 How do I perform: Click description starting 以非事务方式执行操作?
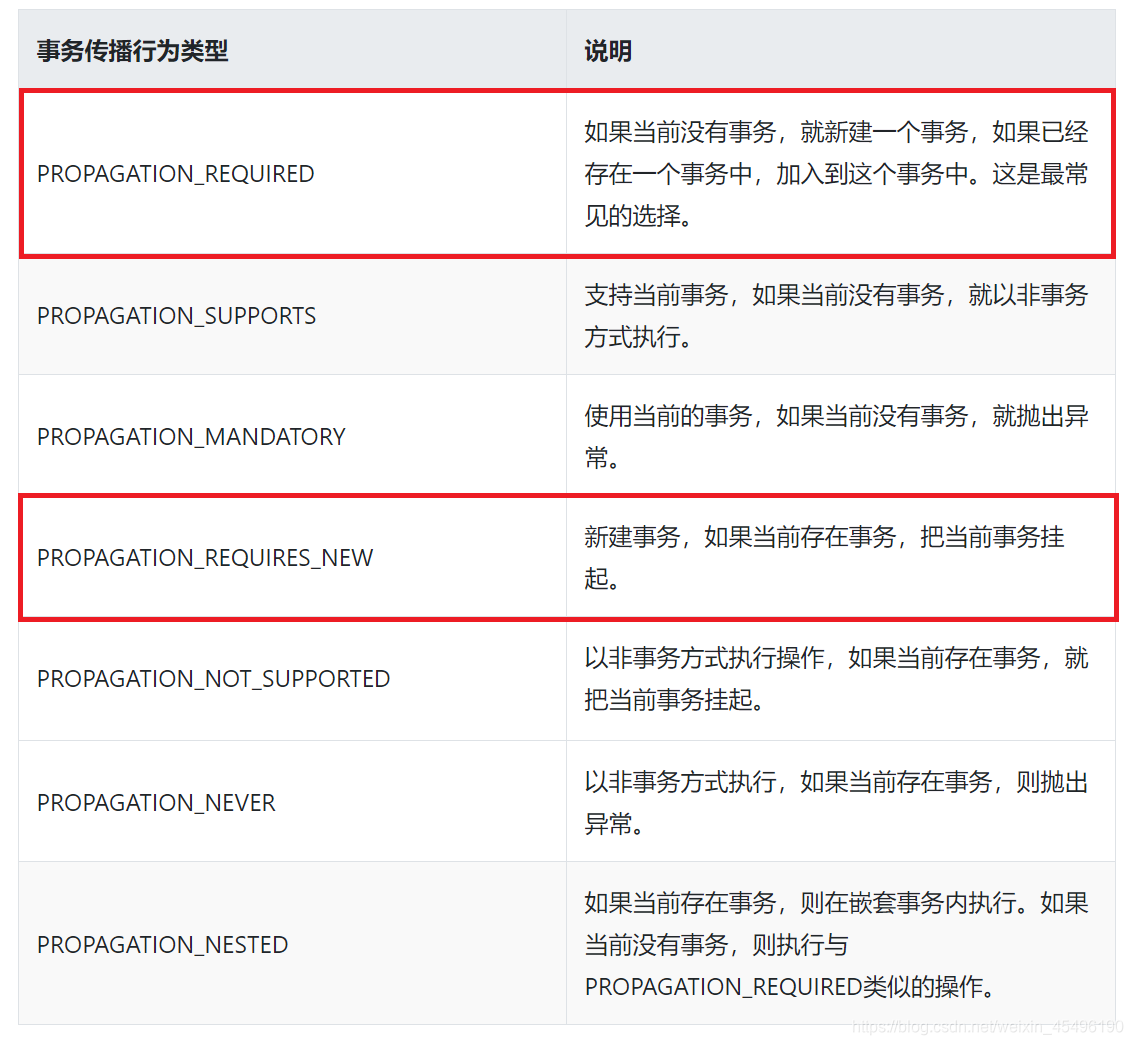pyautogui.click(x=836, y=679)
